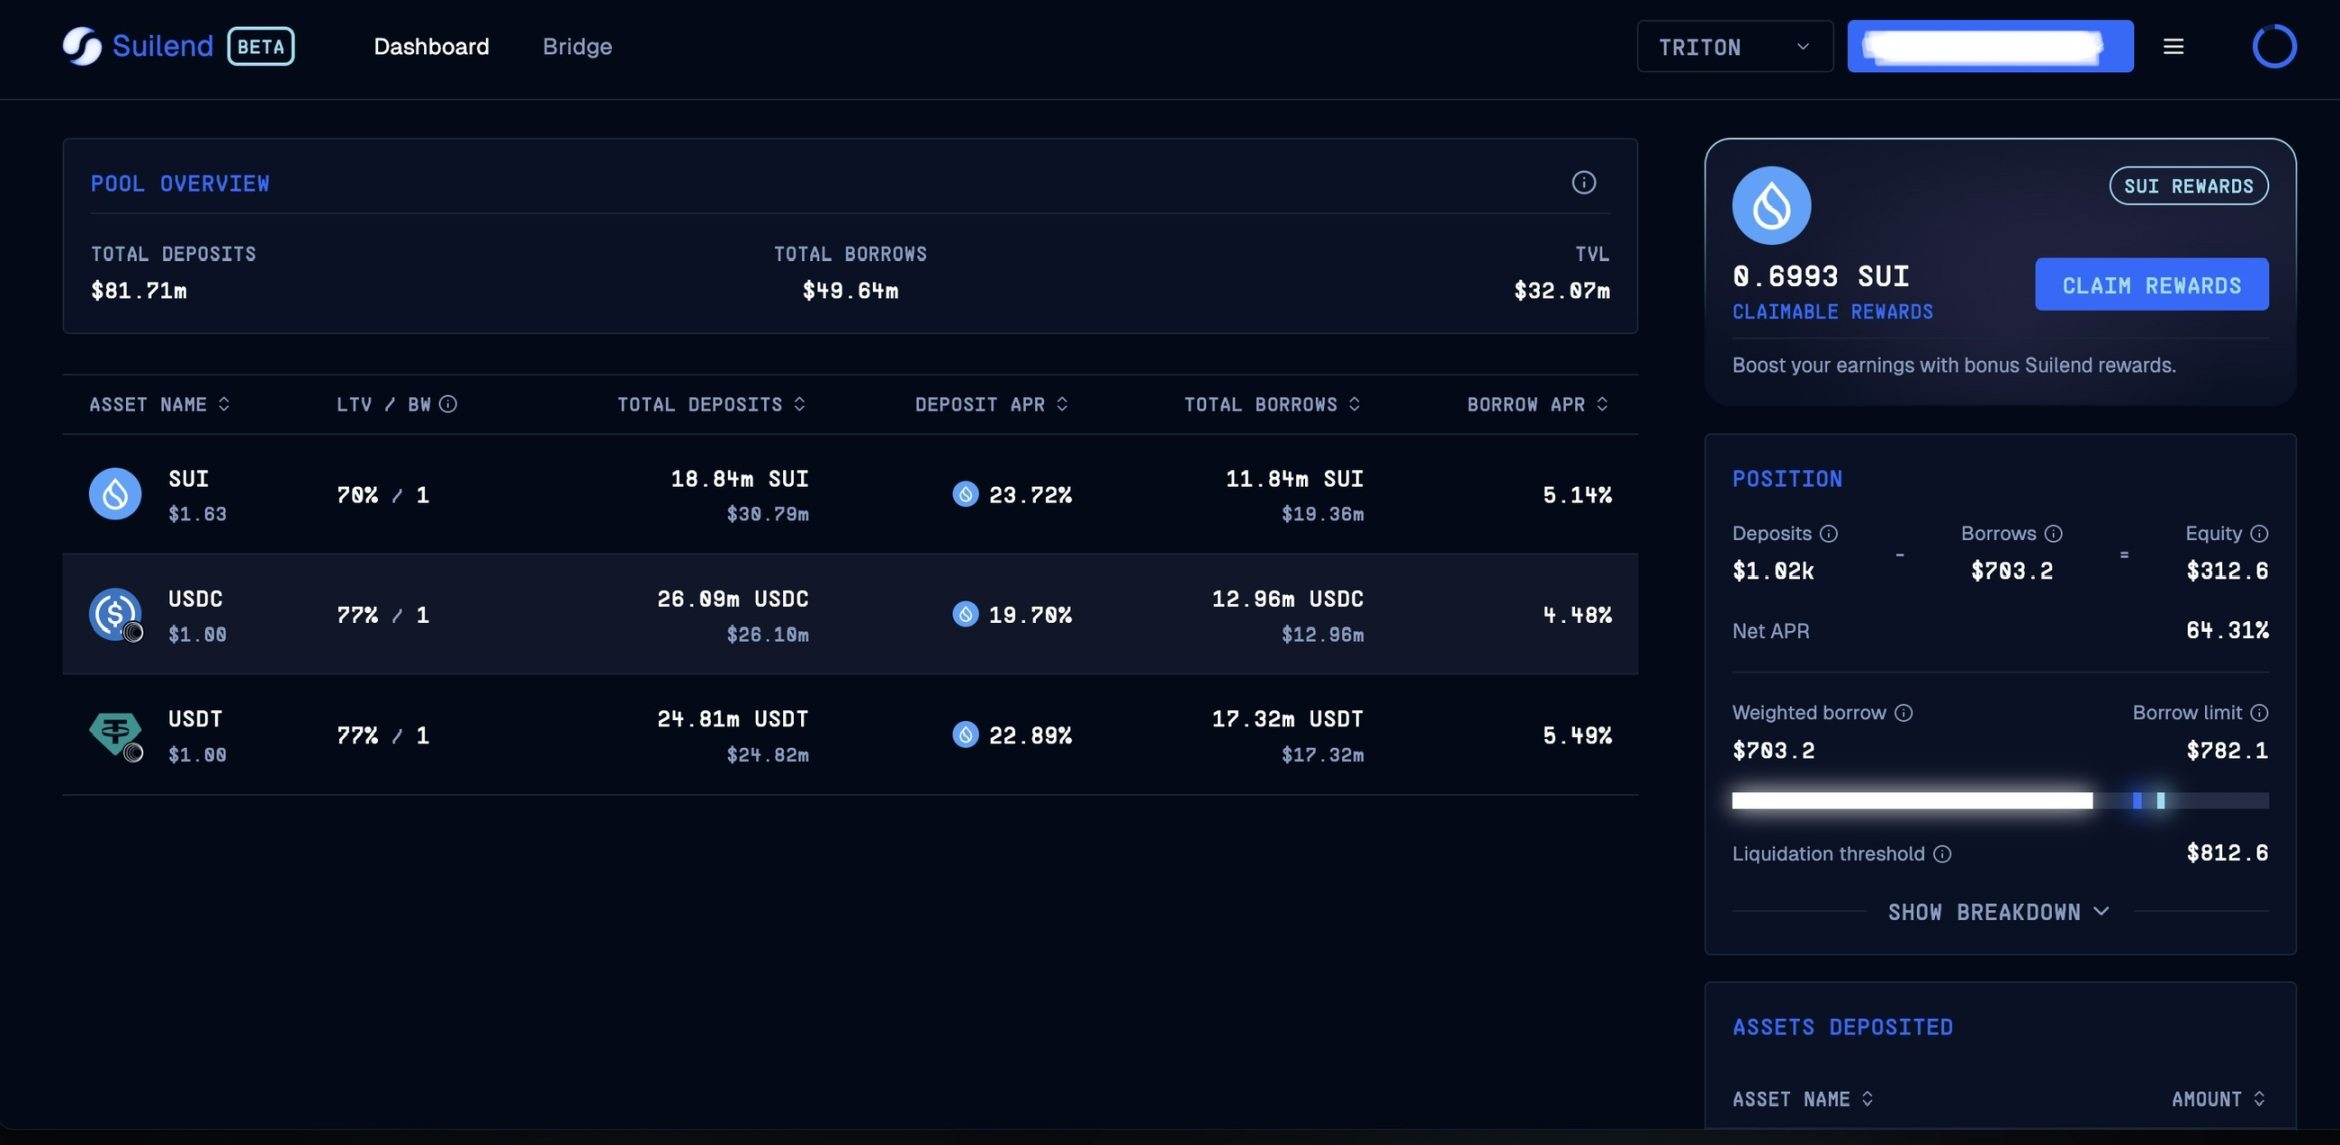Image resolution: width=2340 pixels, height=1145 pixels.
Task: Click the Suilend logo icon
Action: coord(82,46)
